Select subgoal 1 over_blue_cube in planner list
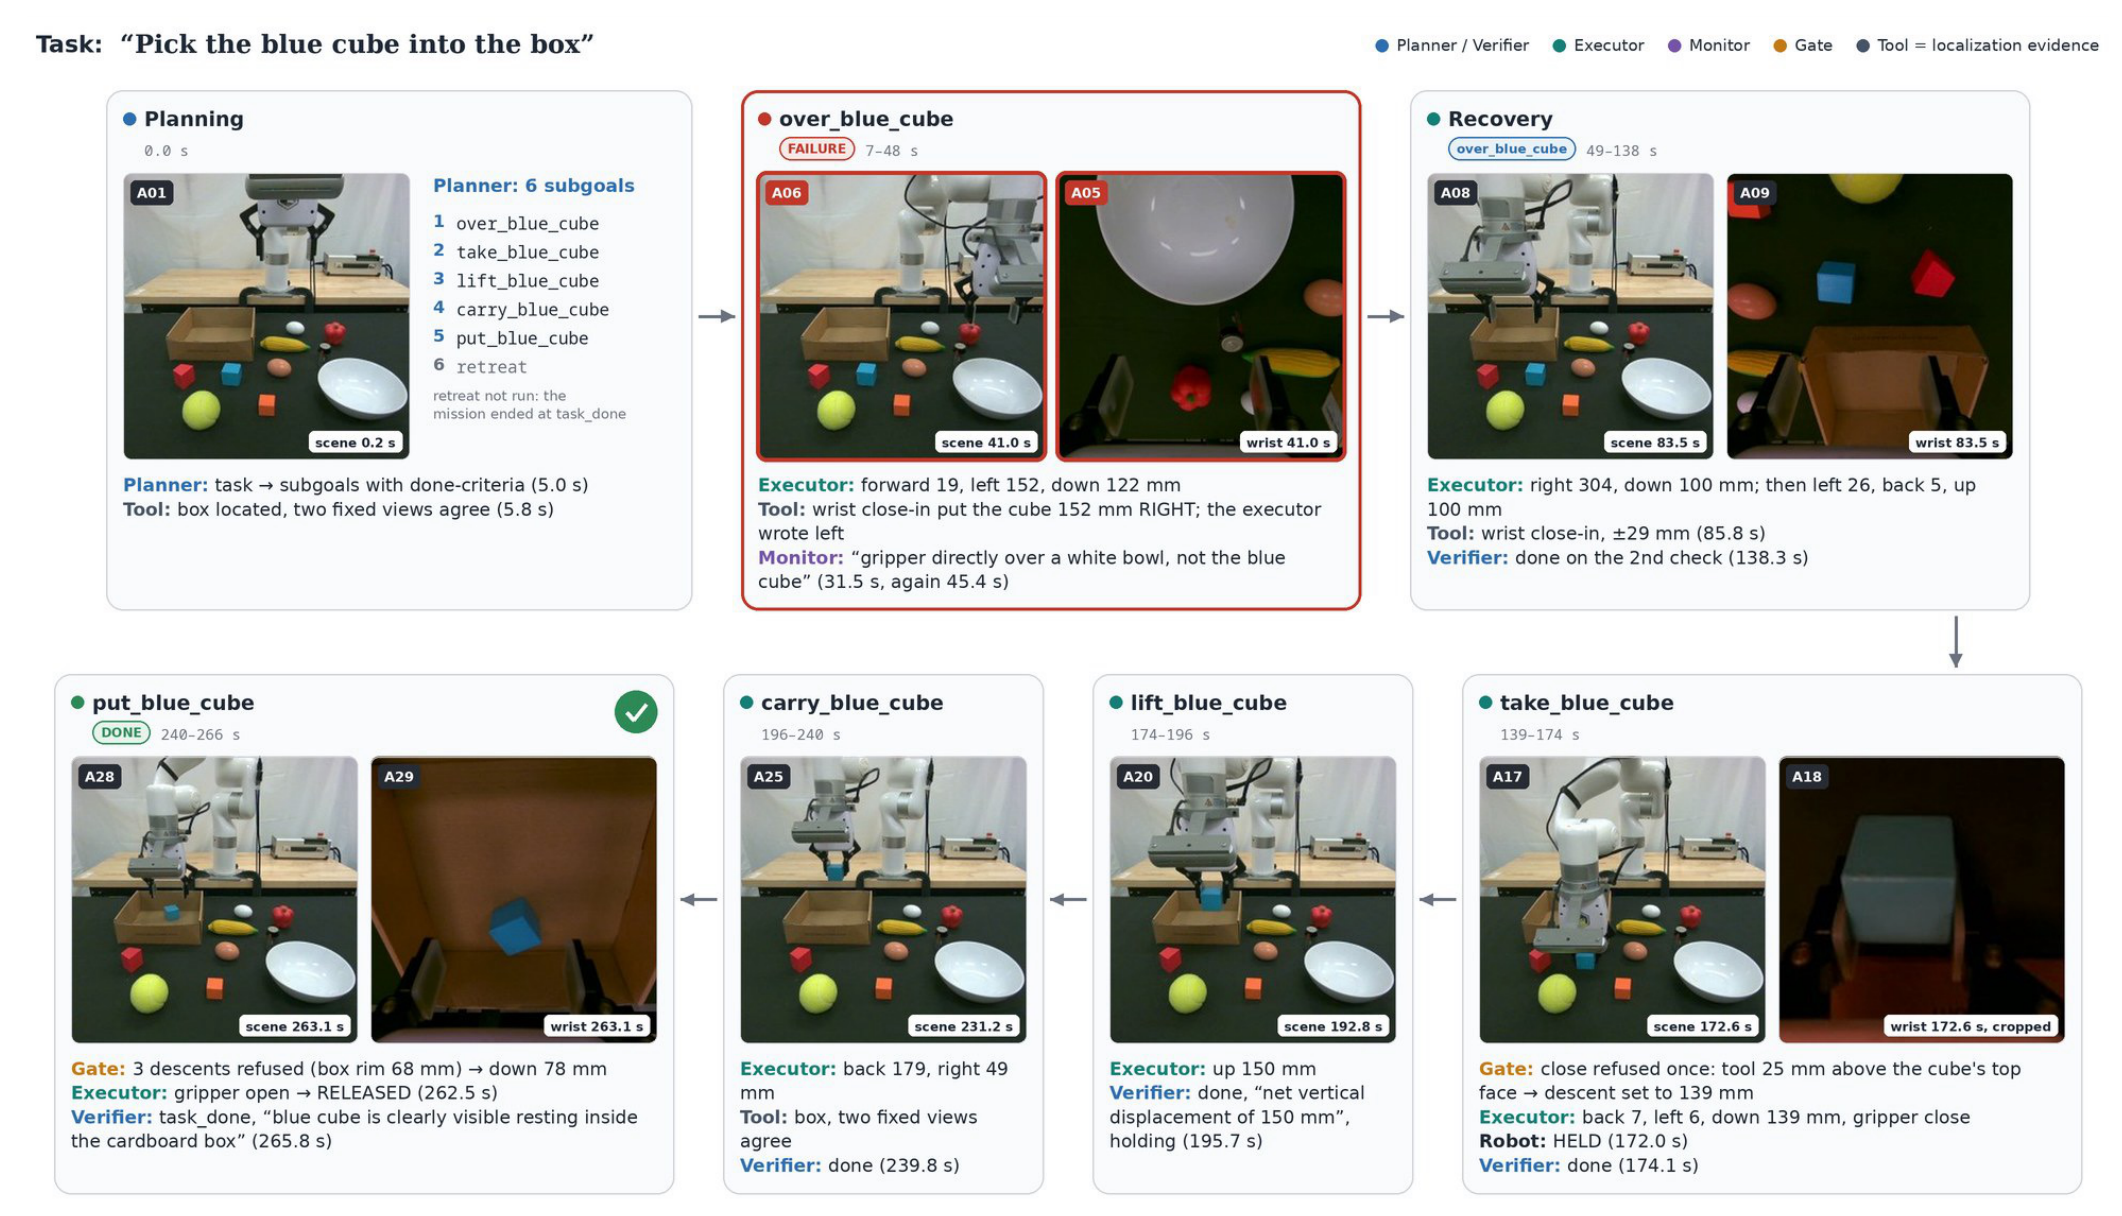Screen dimensions: 2122x1216 click(x=516, y=223)
